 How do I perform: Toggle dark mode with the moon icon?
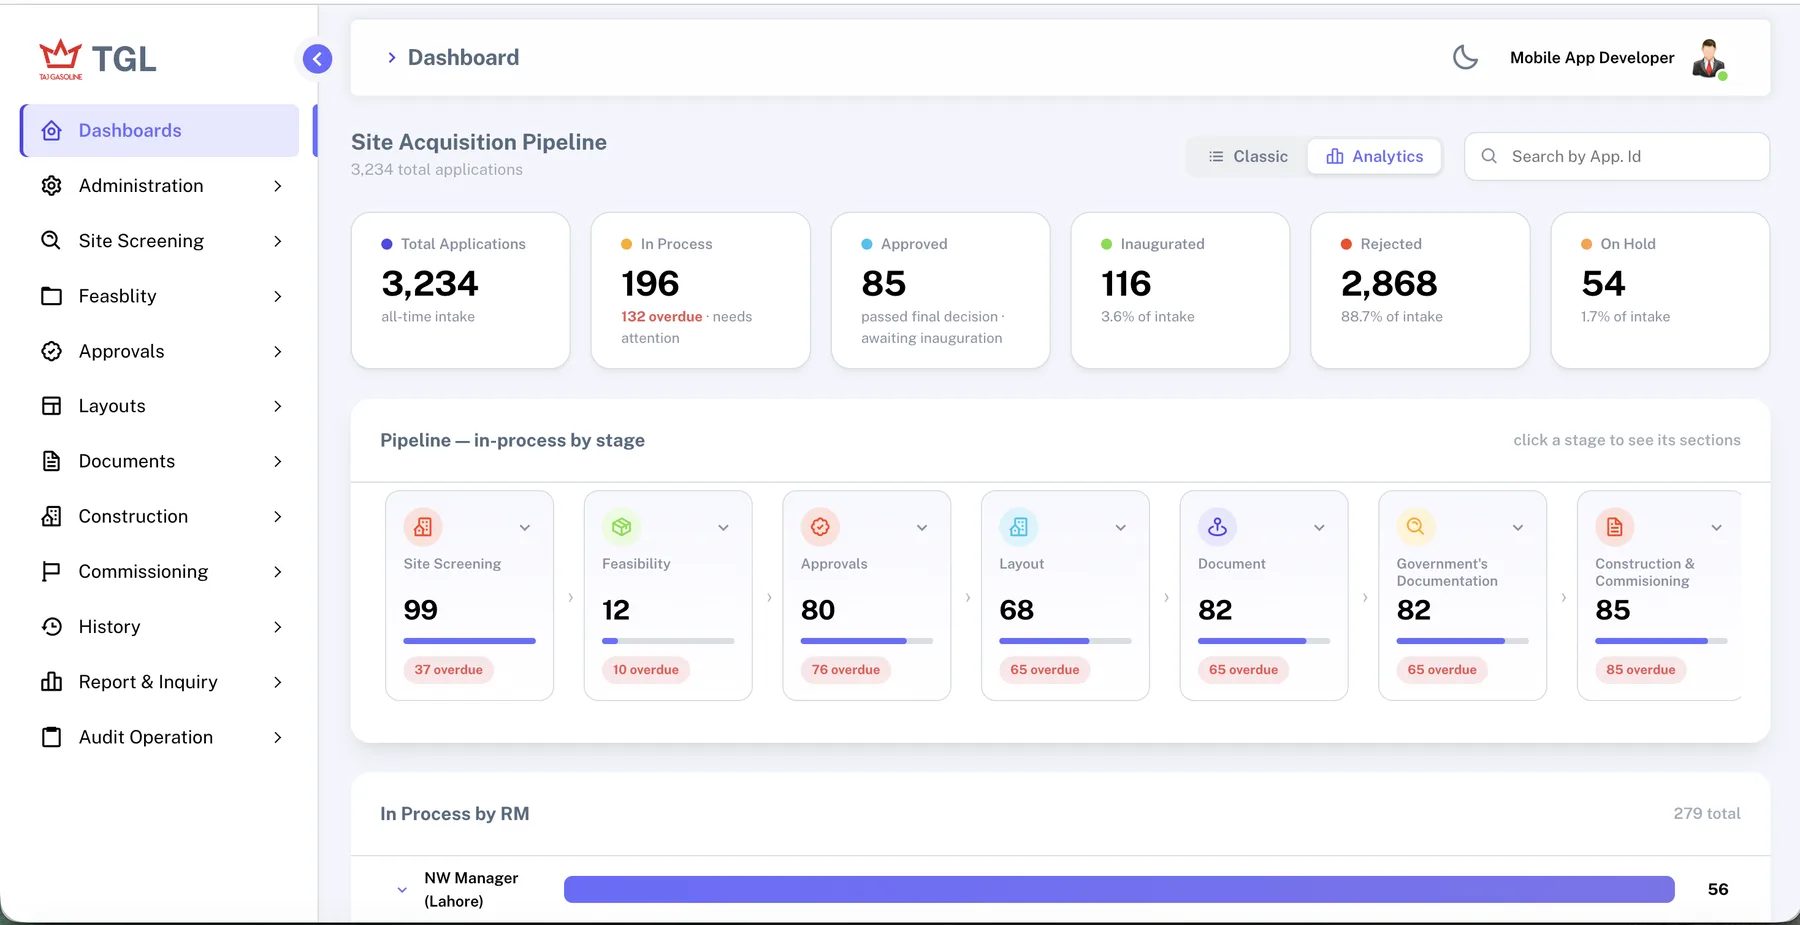click(x=1465, y=58)
